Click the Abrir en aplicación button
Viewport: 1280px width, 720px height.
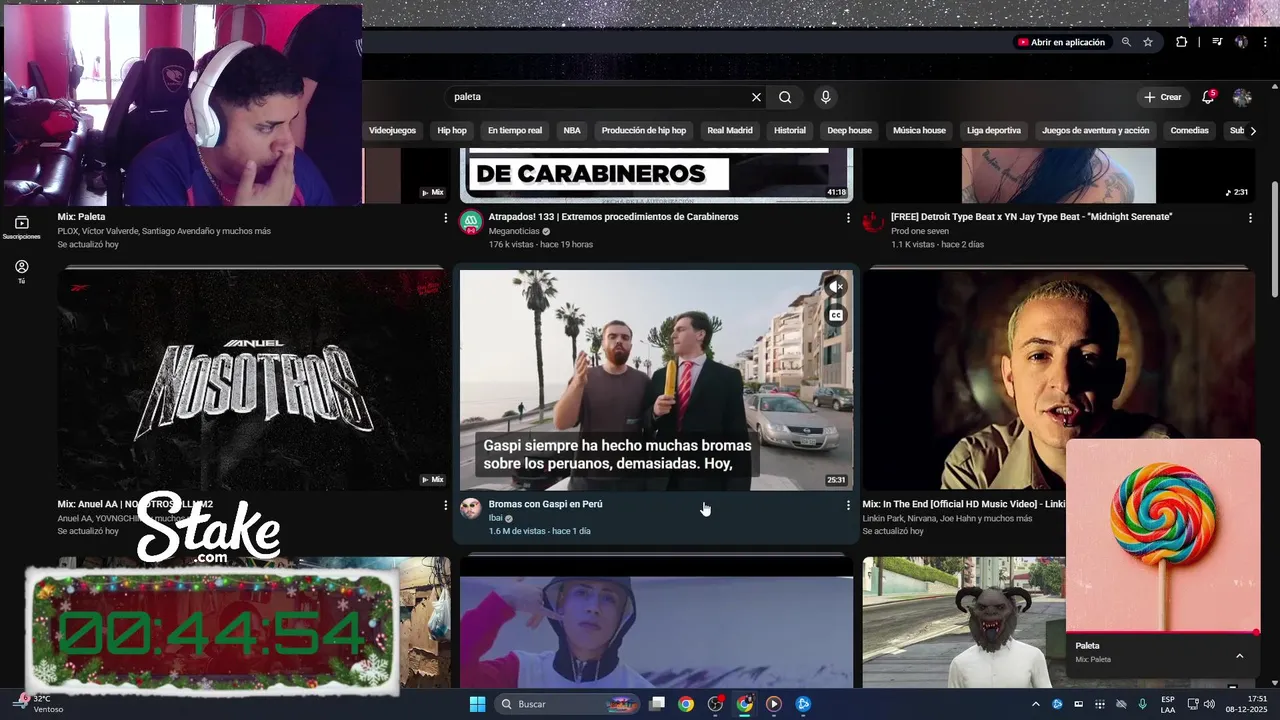1061,42
